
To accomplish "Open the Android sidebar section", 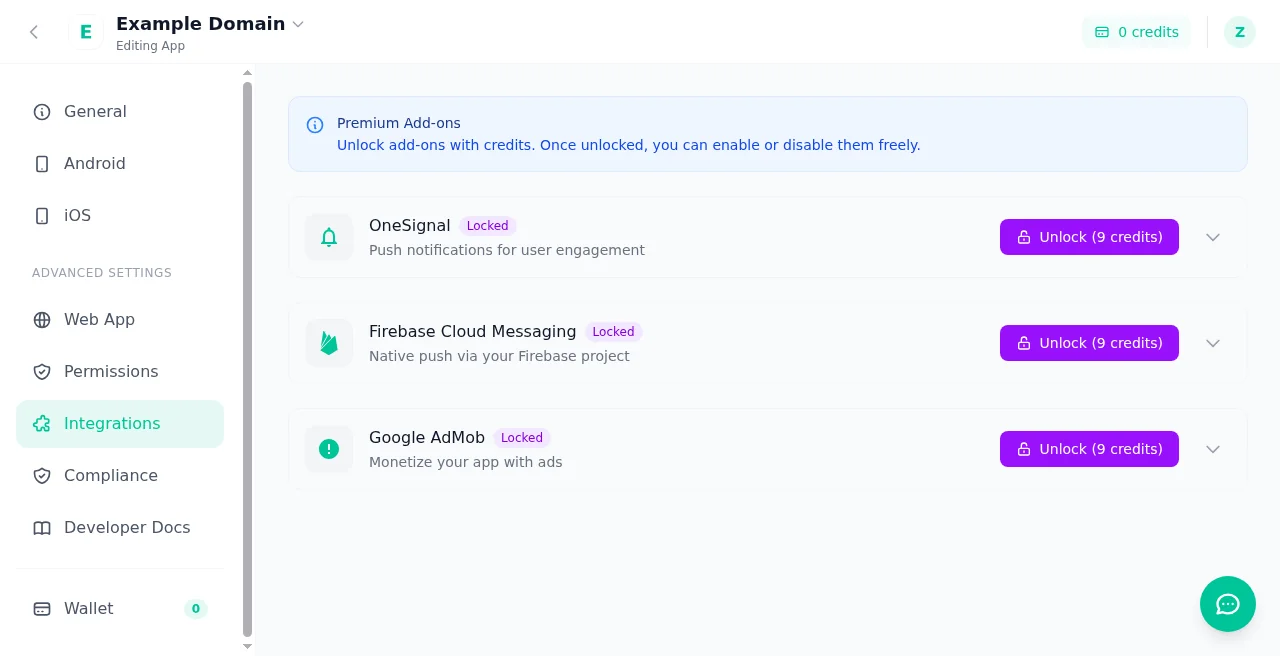I will [x=120, y=164].
